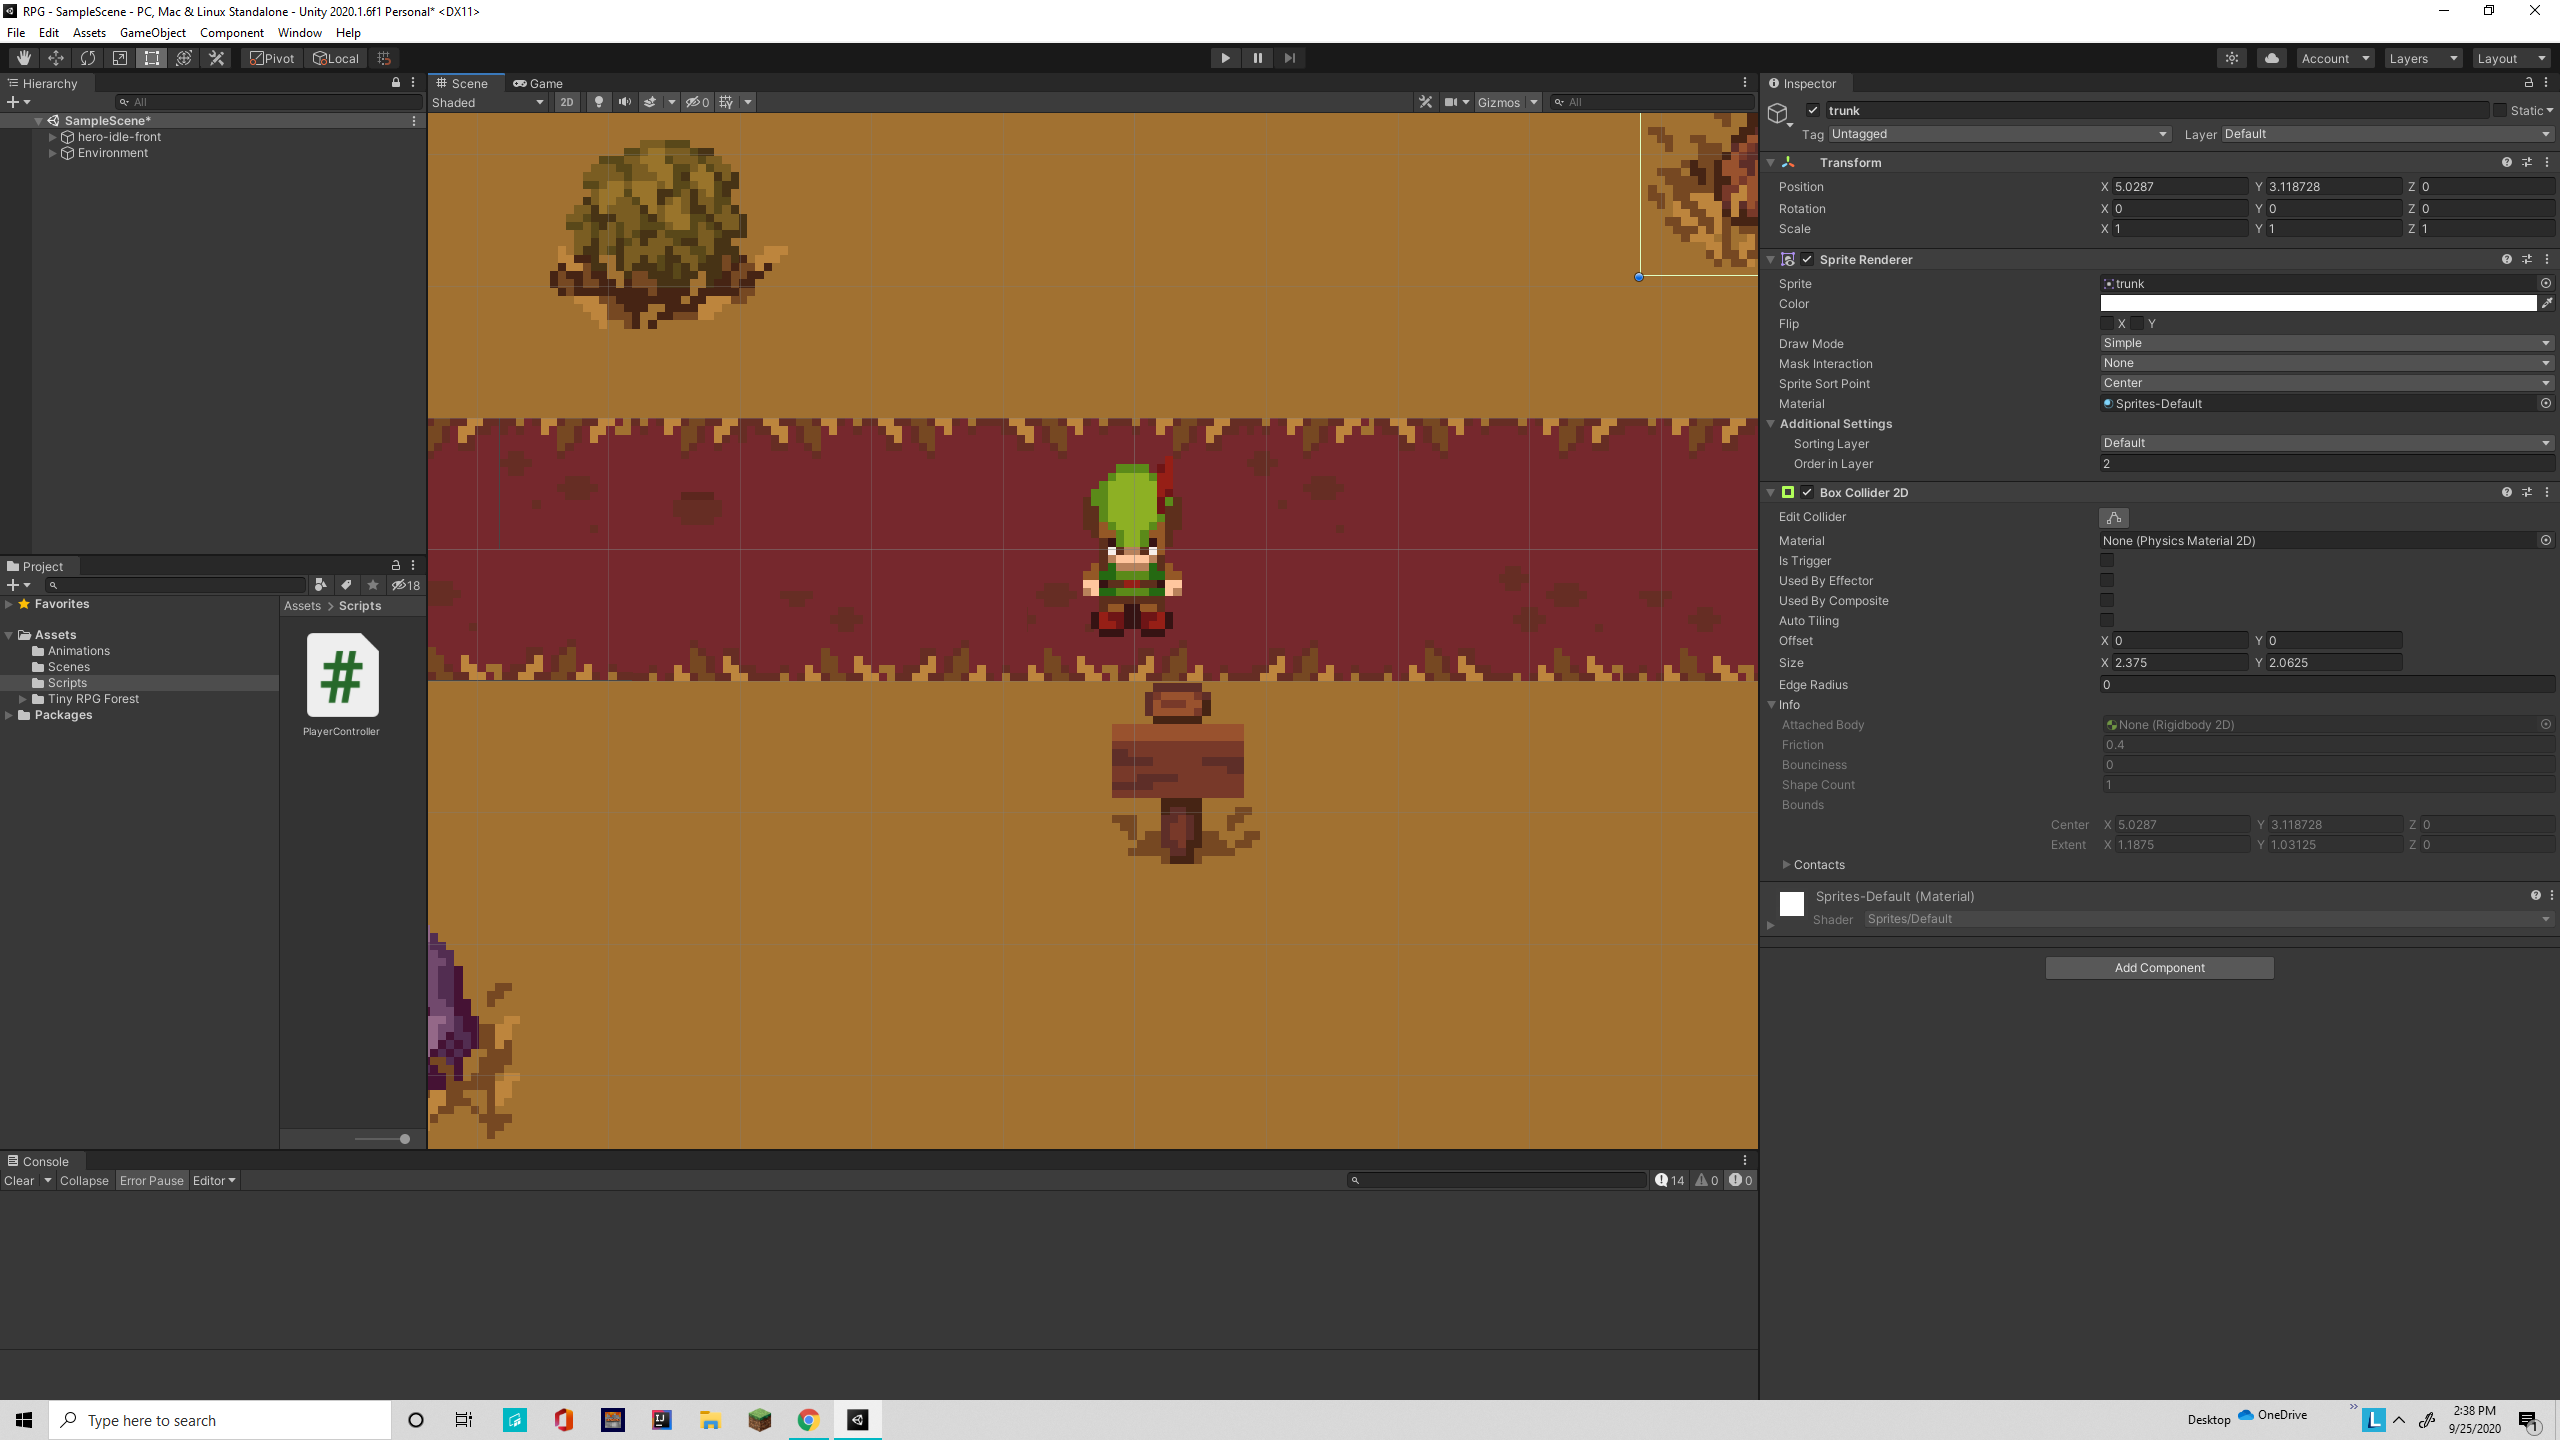Select the Console tab

point(38,1161)
